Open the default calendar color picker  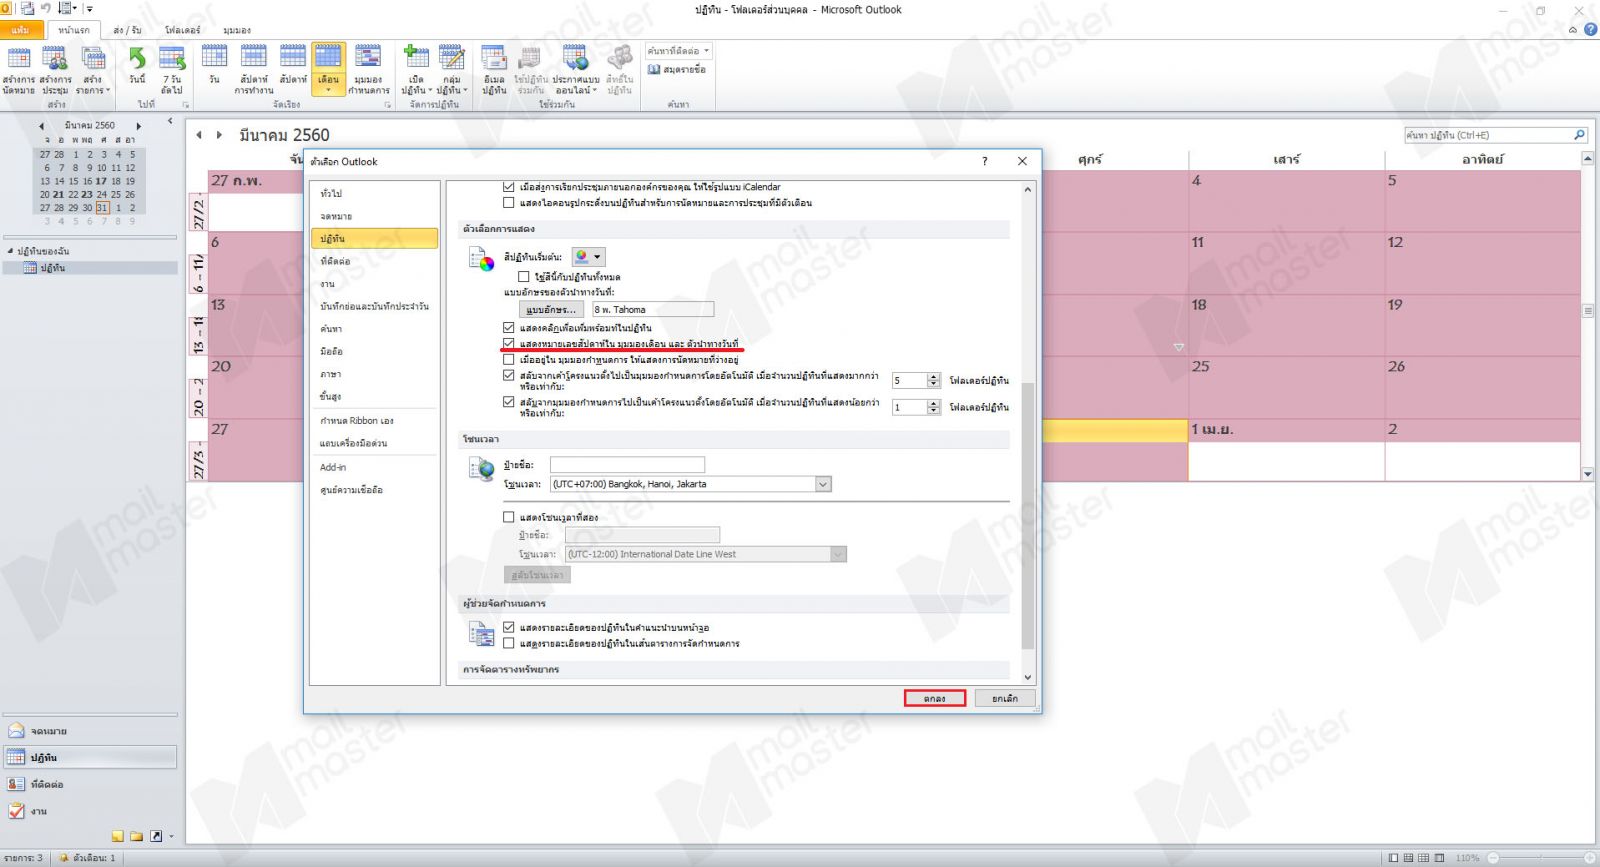click(x=589, y=257)
